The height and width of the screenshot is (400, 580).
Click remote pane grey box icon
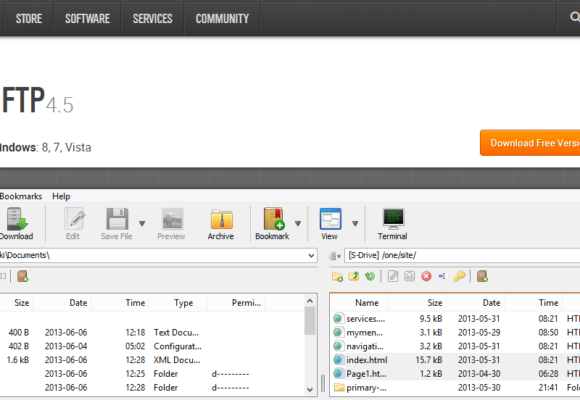pos(409,276)
